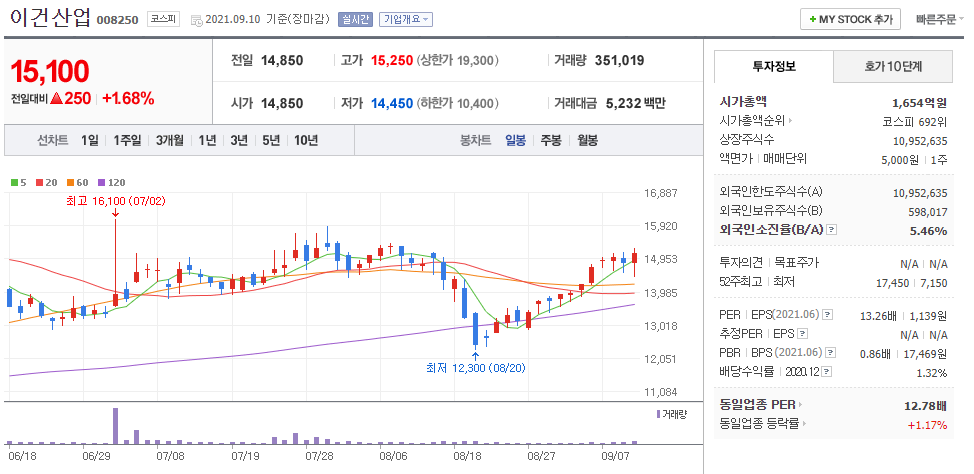Click the help icon next to 외국인소진율(B/A)
Screen dimensions: 974x474
pyautogui.click(x=832, y=230)
